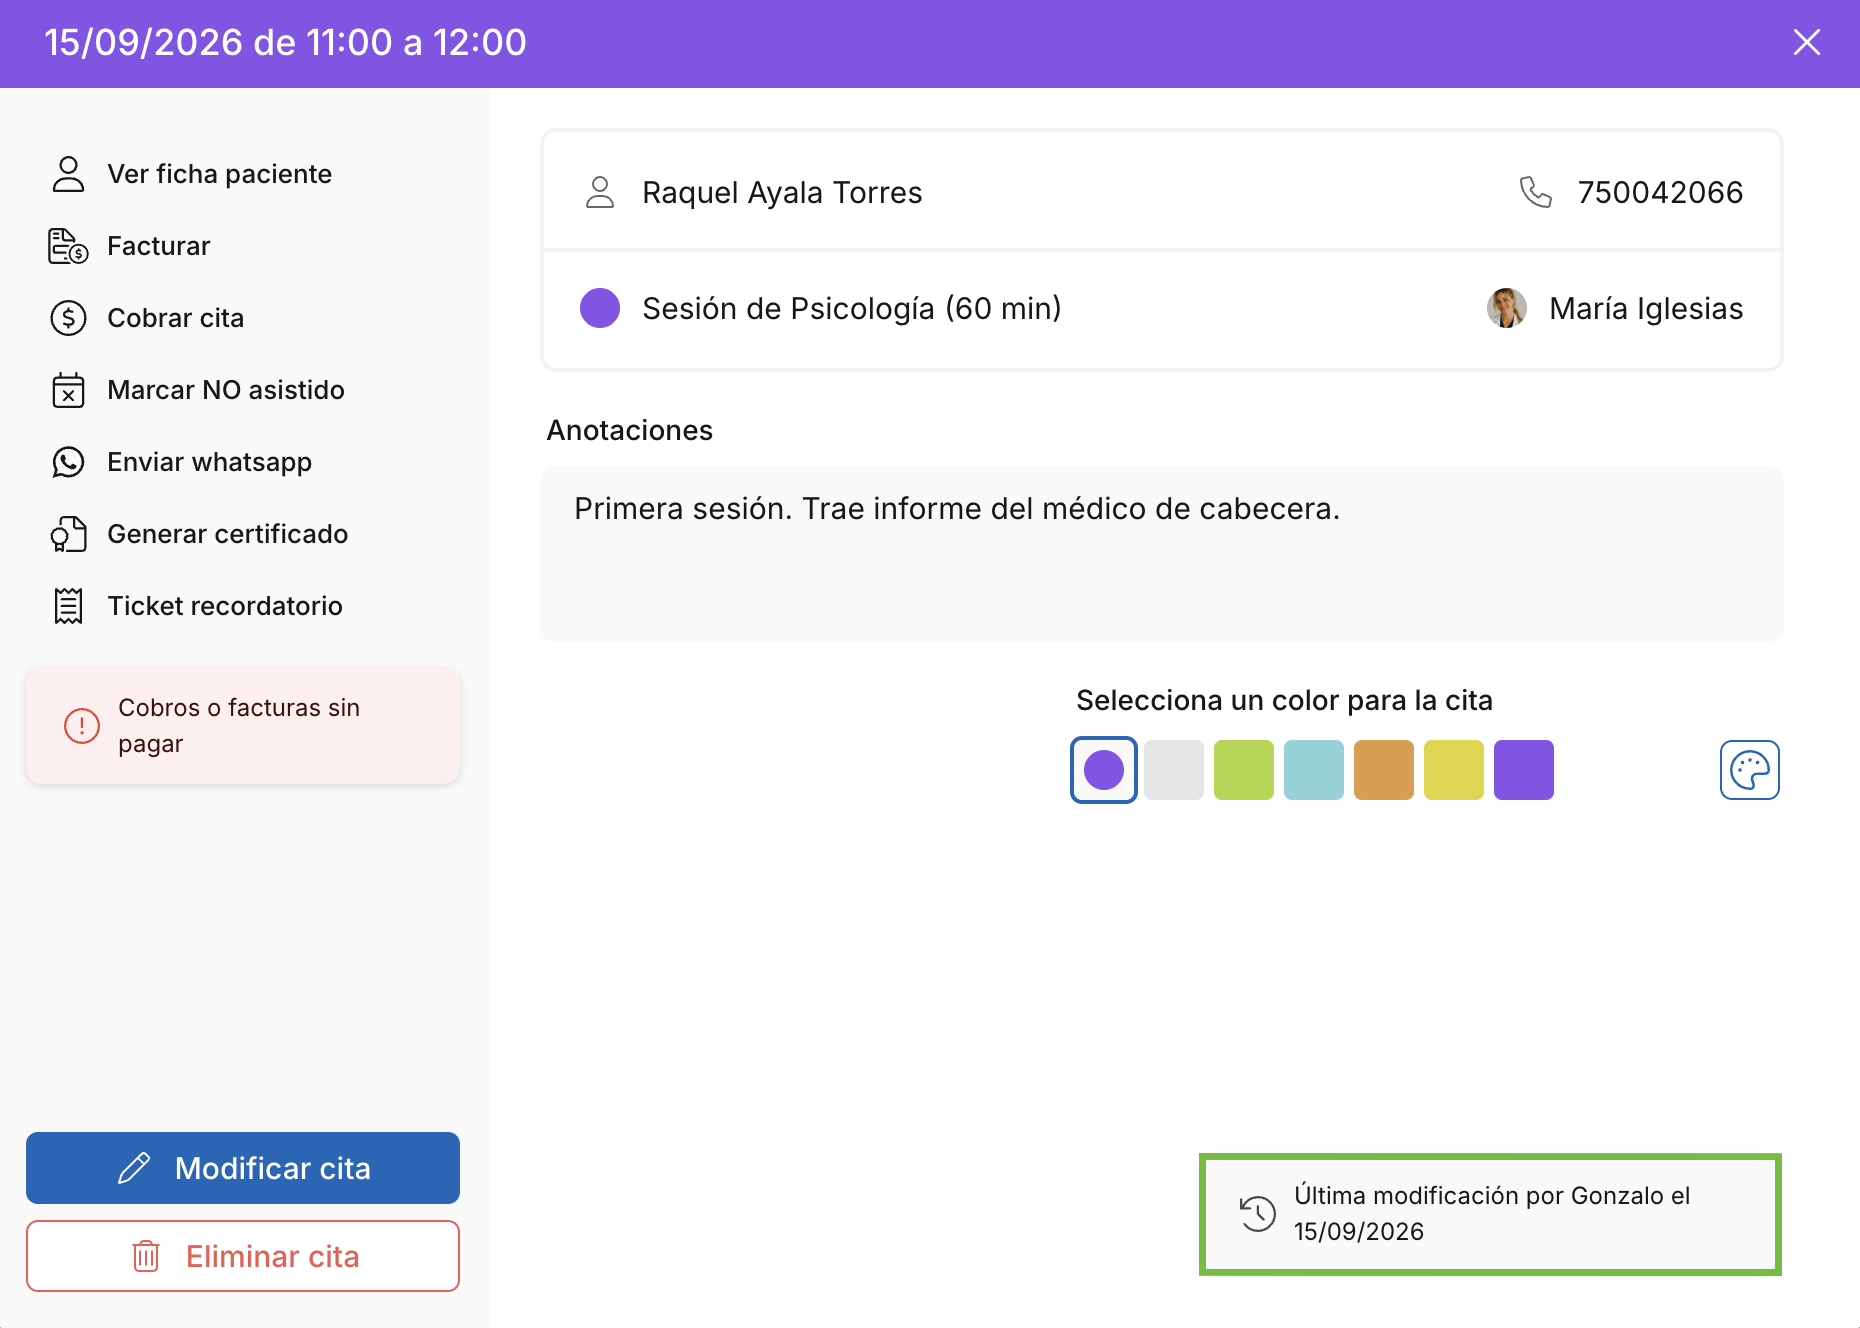Click Última modificación por Gonzalo text
Screen dimensions: 1860x1328
tap(1492, 1214)
